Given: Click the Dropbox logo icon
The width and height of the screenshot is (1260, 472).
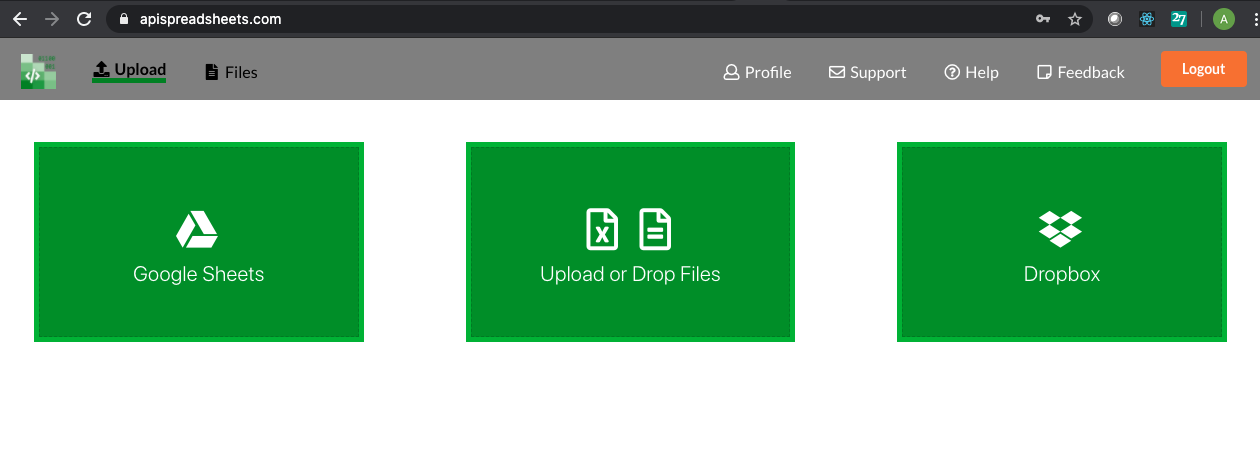Looking at the screenshot, I should click(x=1061, y=229).
